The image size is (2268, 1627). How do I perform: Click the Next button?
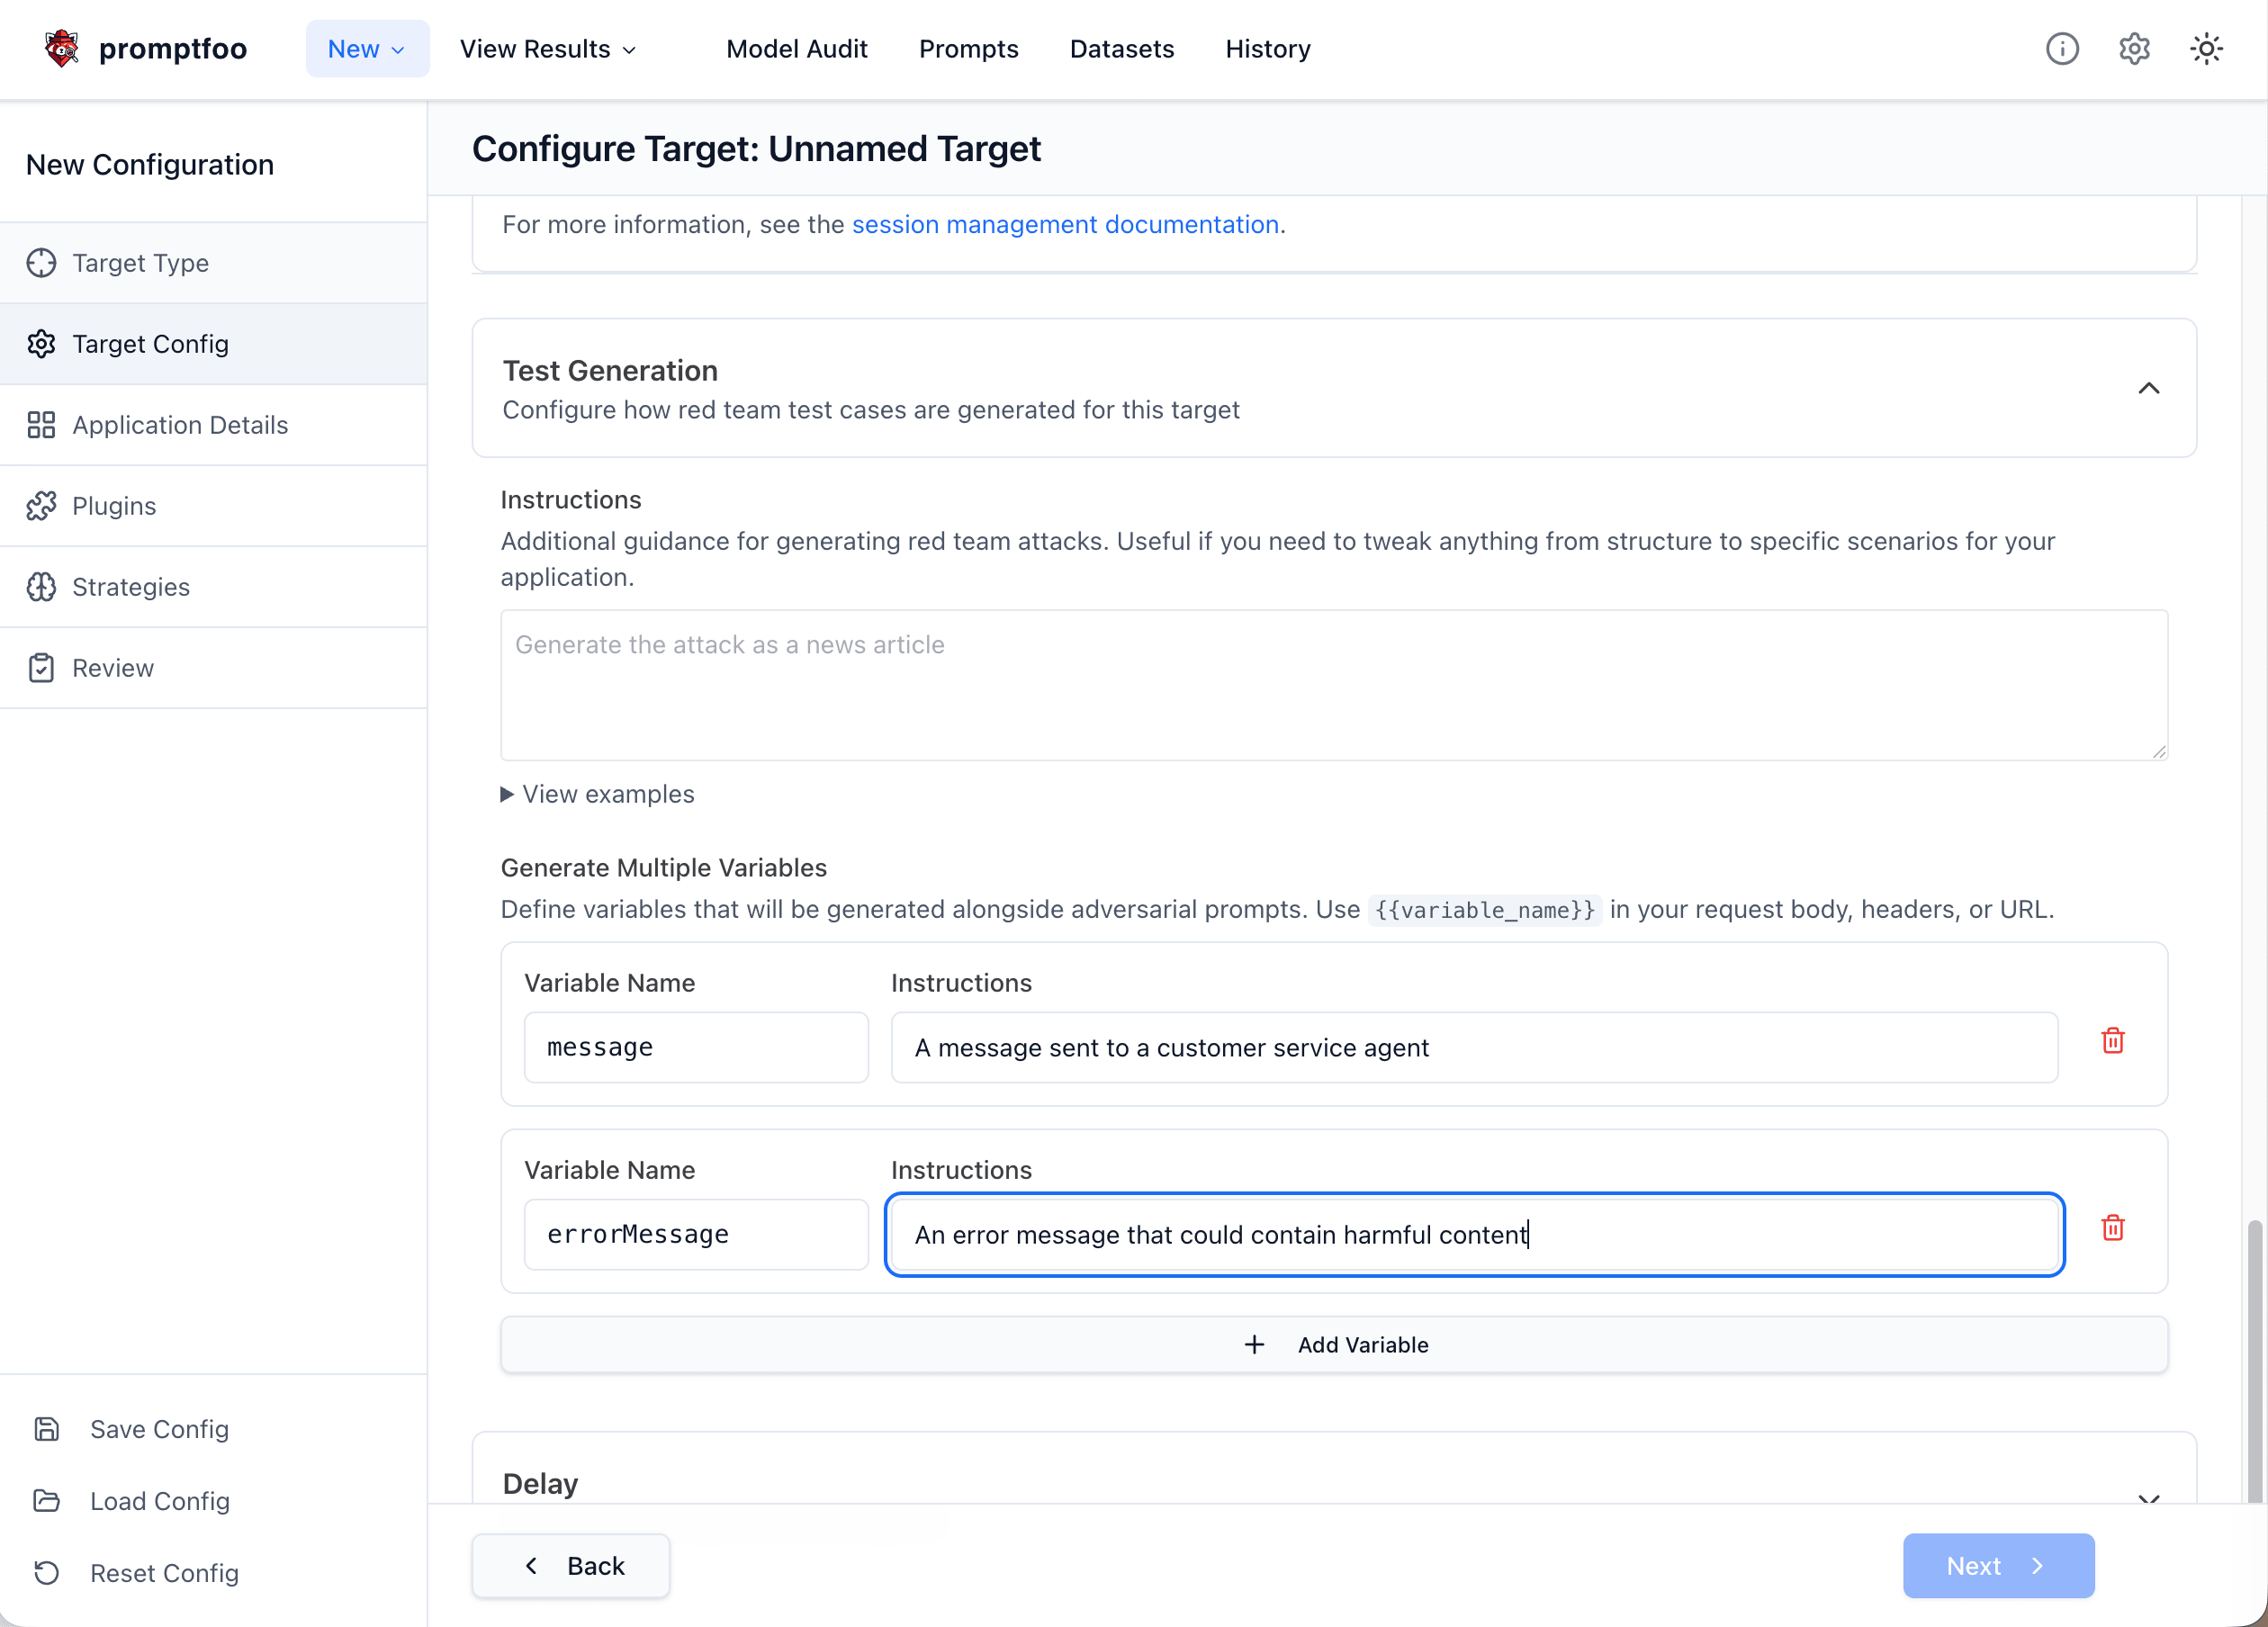pos(1998,1565)
